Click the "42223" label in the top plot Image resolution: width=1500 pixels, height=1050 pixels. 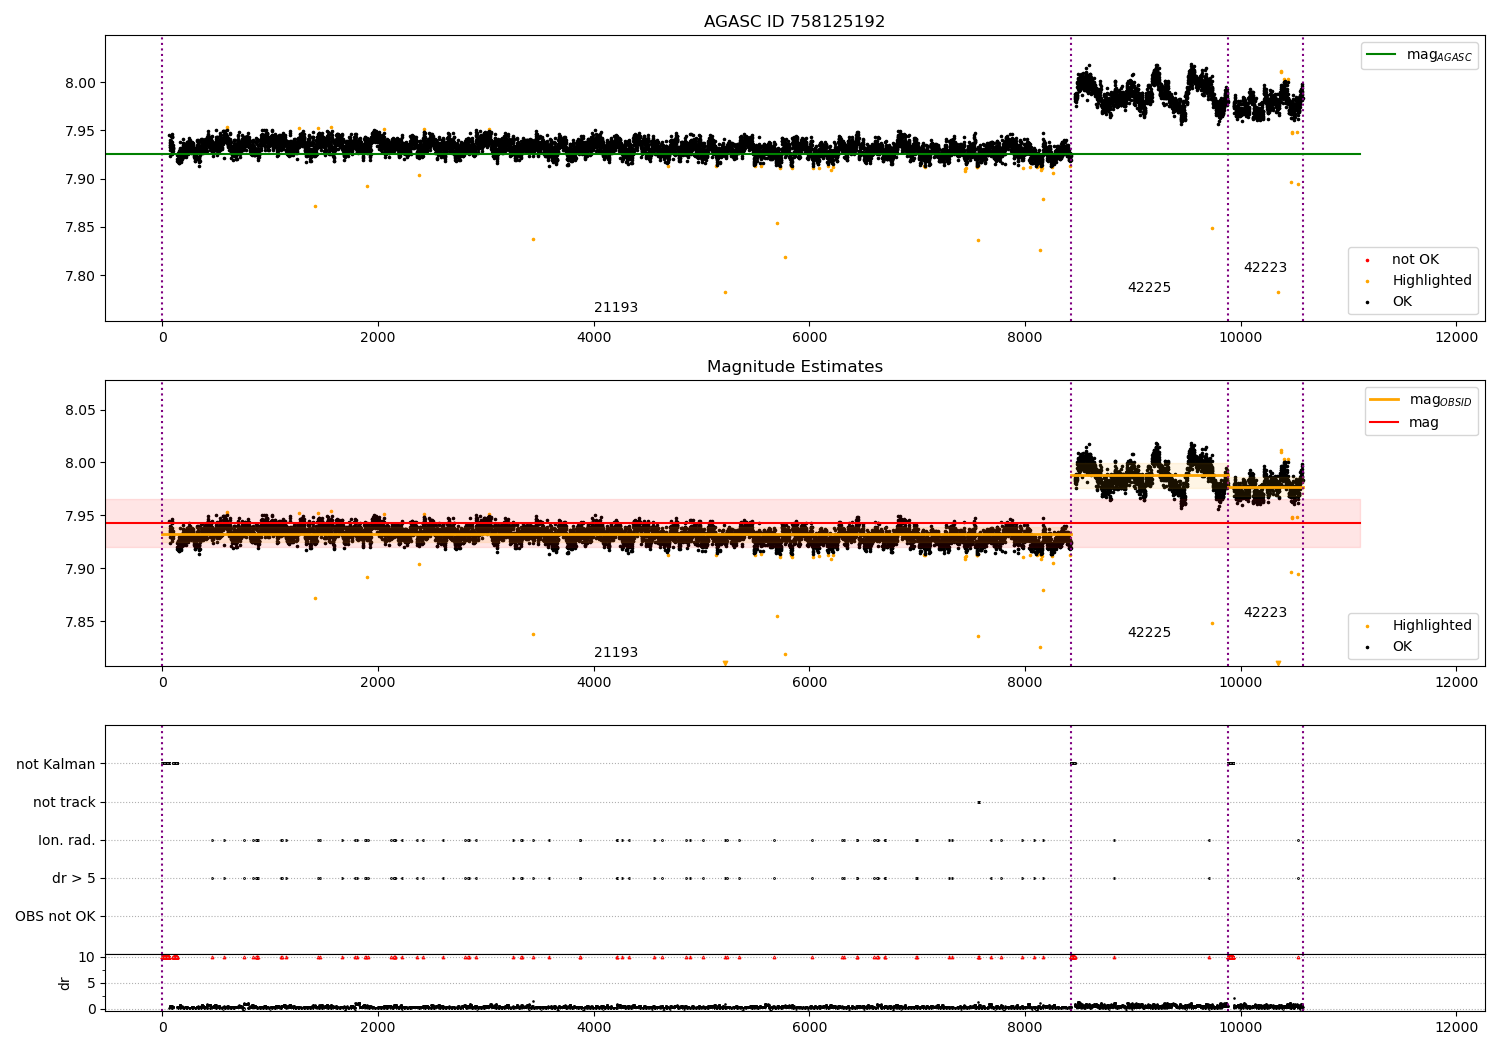(x=1265, y=268)
